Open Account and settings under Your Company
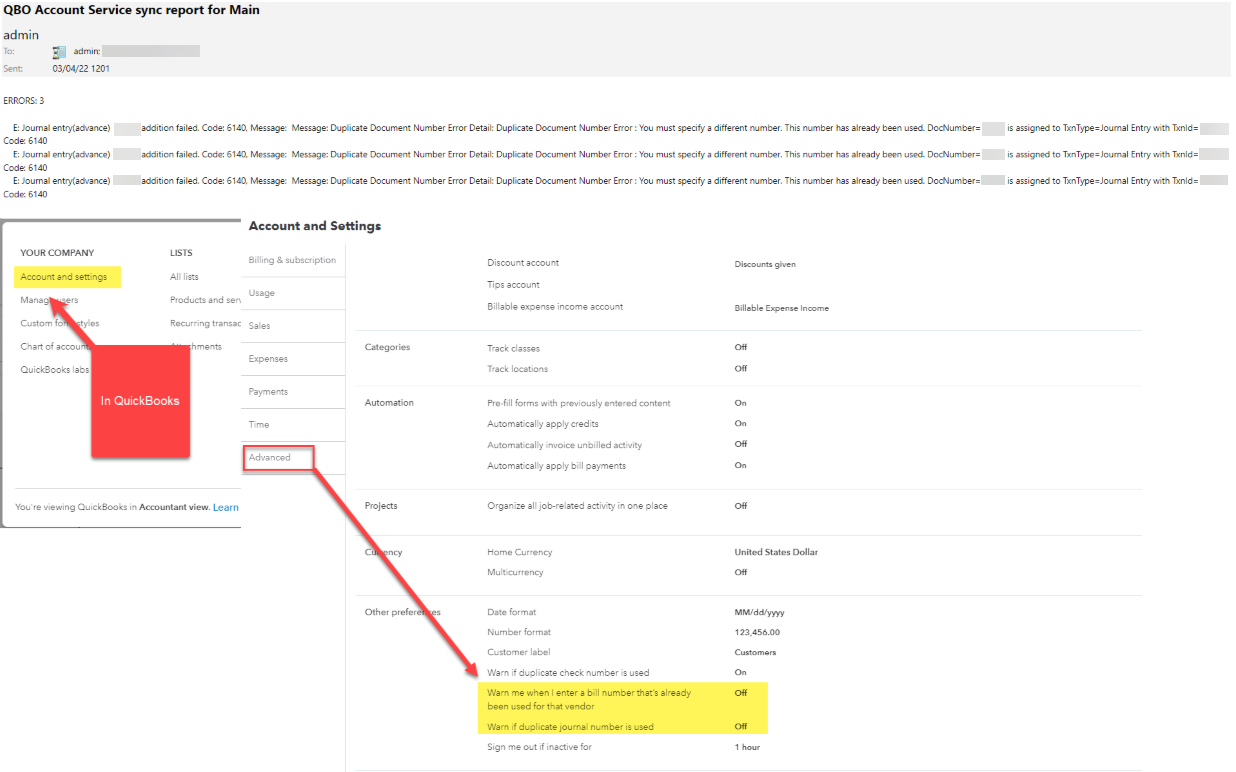 pos(64,277)
